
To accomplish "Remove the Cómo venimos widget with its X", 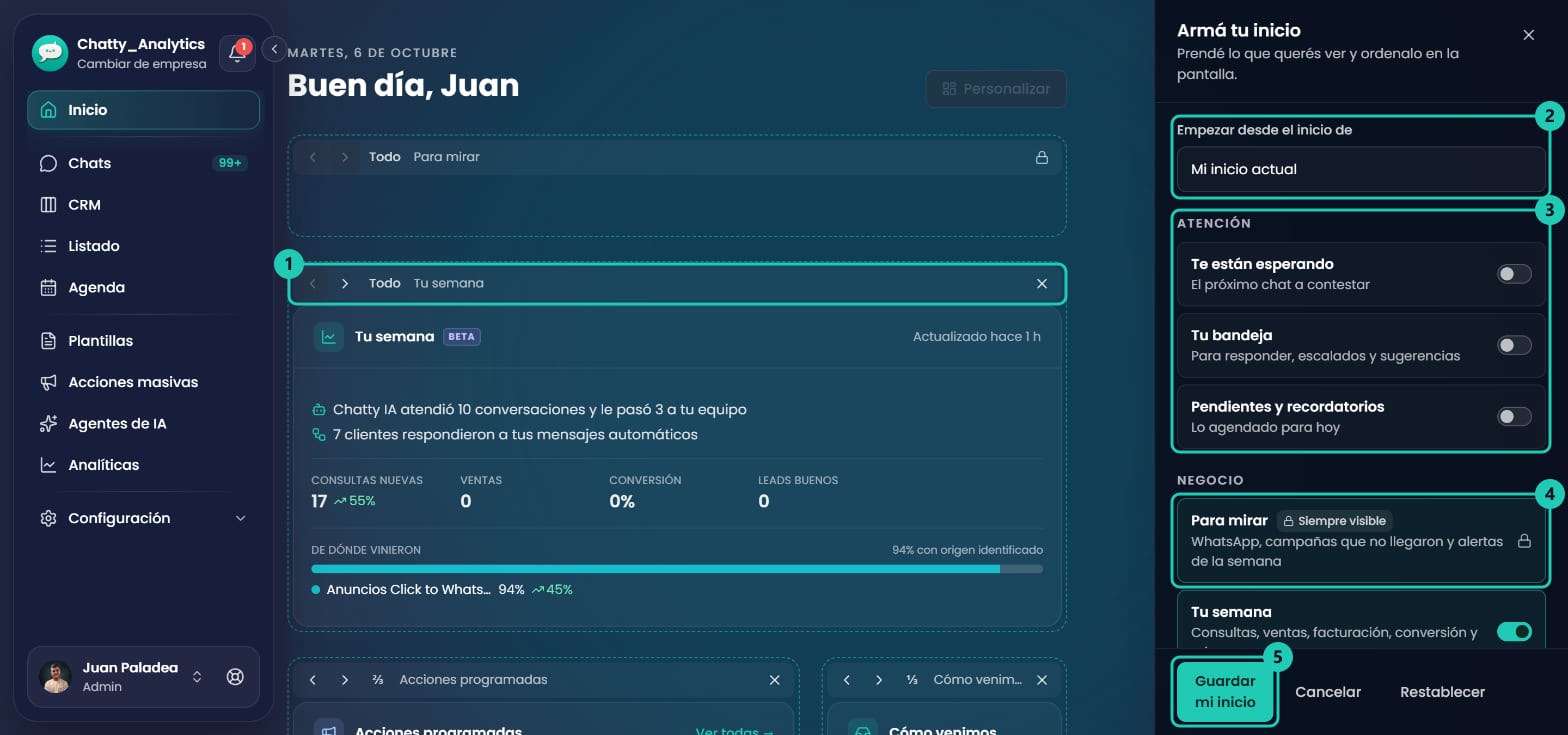I will tap(1042, 680).
